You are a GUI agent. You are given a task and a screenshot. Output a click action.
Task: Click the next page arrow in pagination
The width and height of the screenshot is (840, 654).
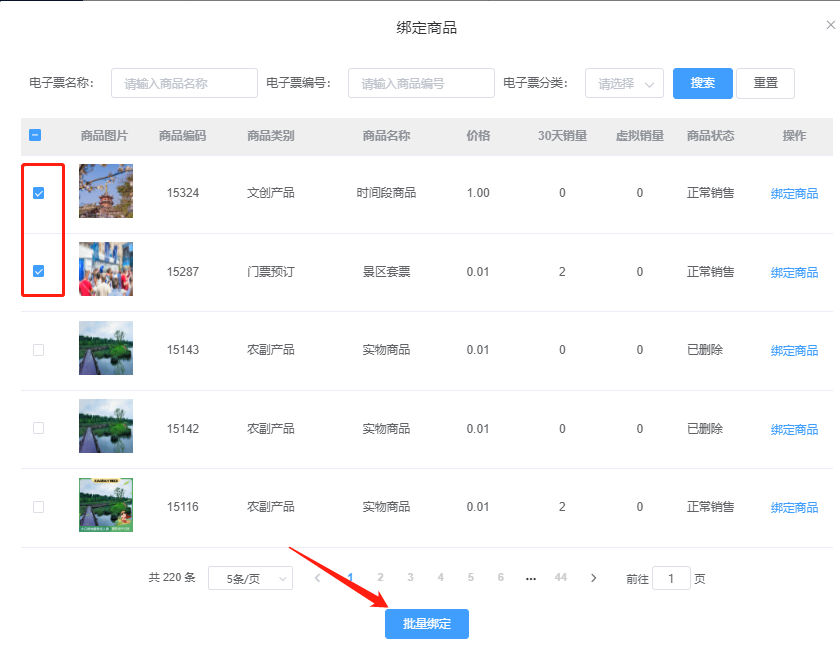[594, 578]
